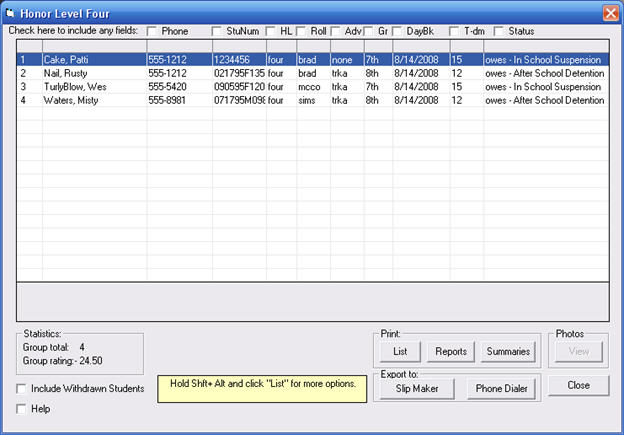Export to Phone Dialer
624x435 pixels.
coord(501,388)
